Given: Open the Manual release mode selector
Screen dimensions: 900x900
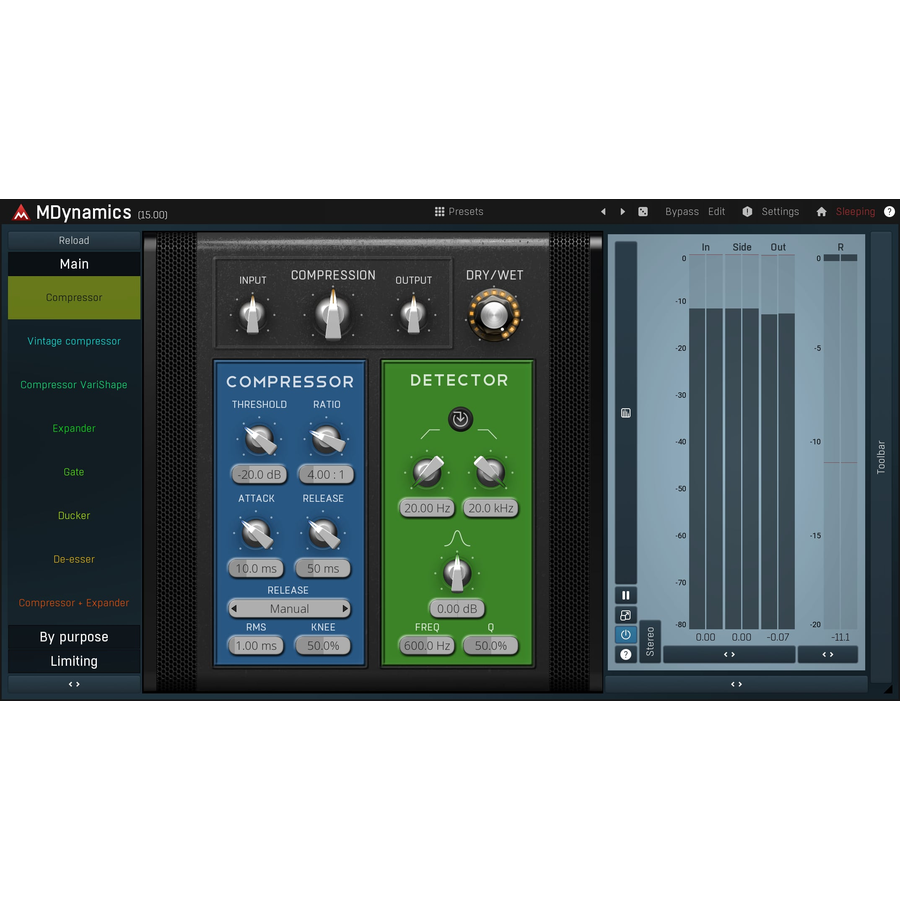Looking at the screenshot, I should click(x=289, y=608).
